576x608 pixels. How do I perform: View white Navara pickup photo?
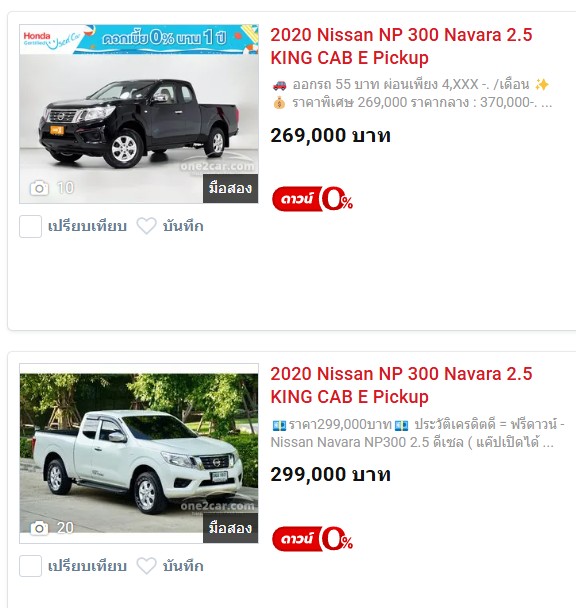(139, 454)
